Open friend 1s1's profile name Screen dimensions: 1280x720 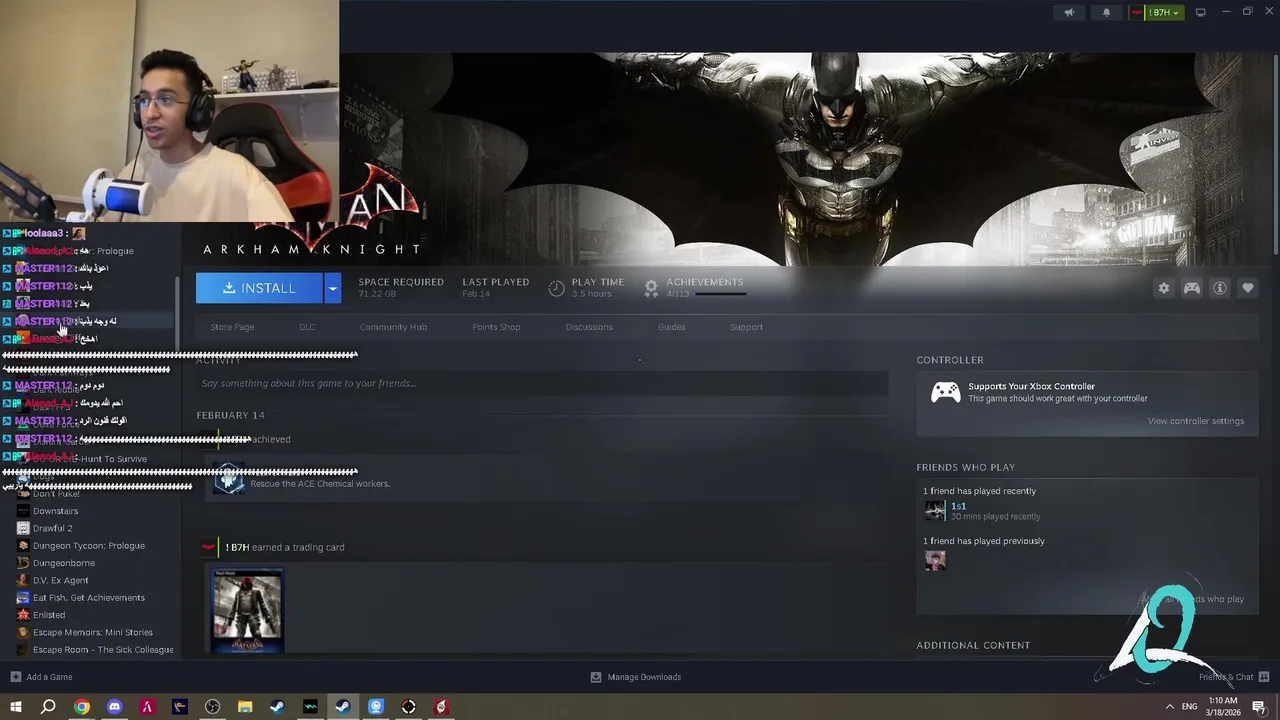958,506
